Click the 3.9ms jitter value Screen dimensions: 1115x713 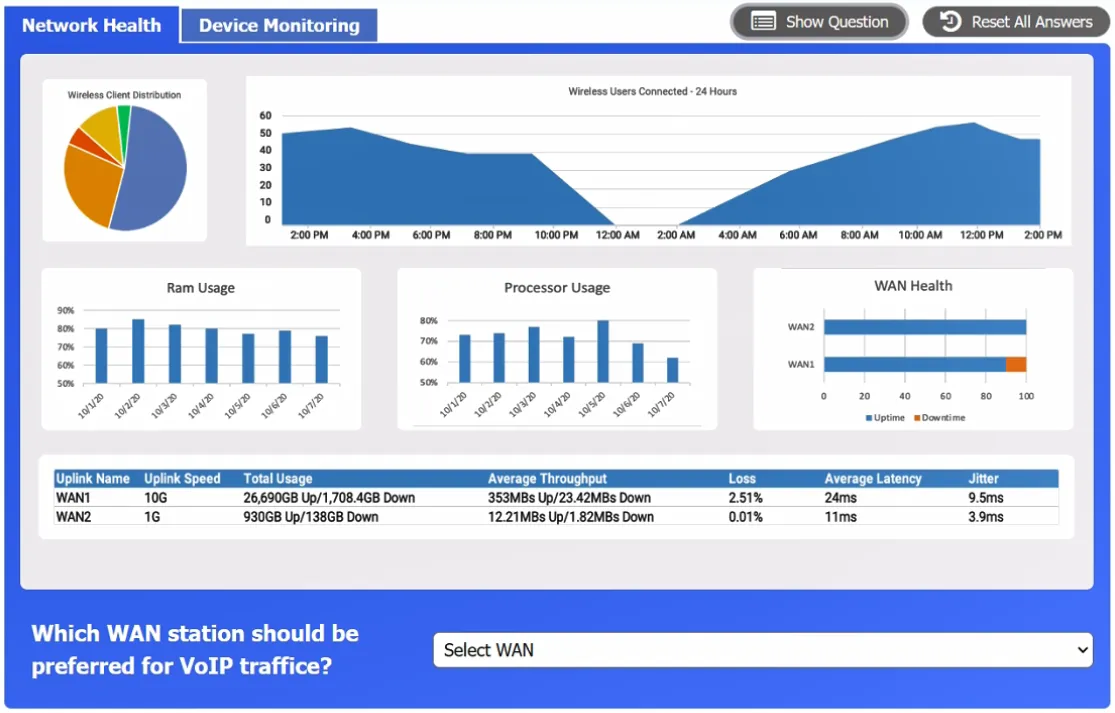(986, 517)
